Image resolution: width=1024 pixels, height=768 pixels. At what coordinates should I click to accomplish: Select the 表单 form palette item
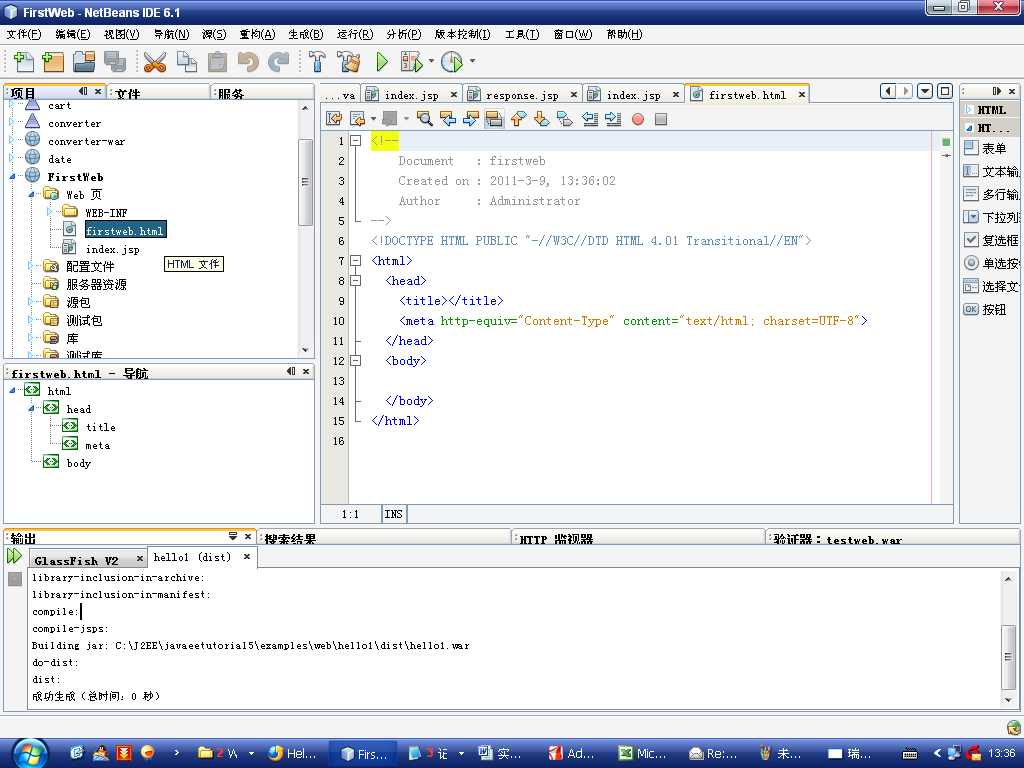(x=991, y=148)
